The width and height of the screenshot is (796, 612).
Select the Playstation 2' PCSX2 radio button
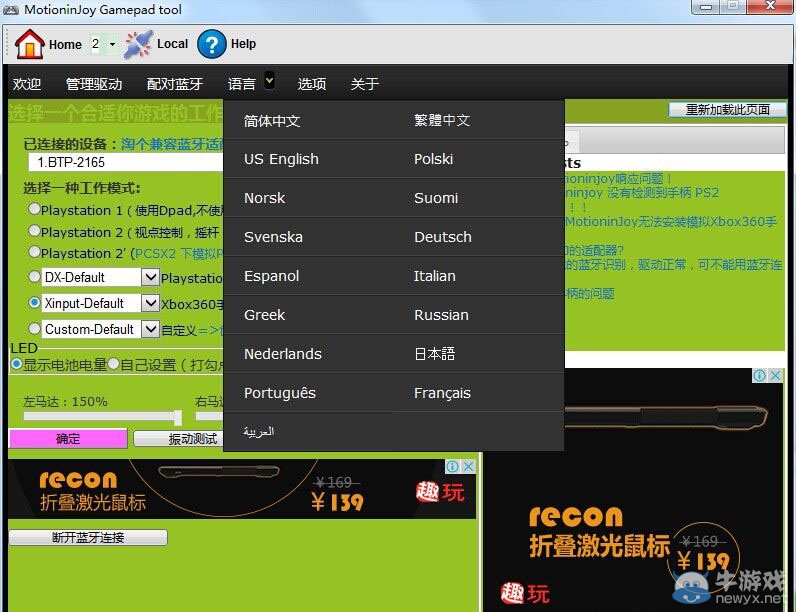35,252
